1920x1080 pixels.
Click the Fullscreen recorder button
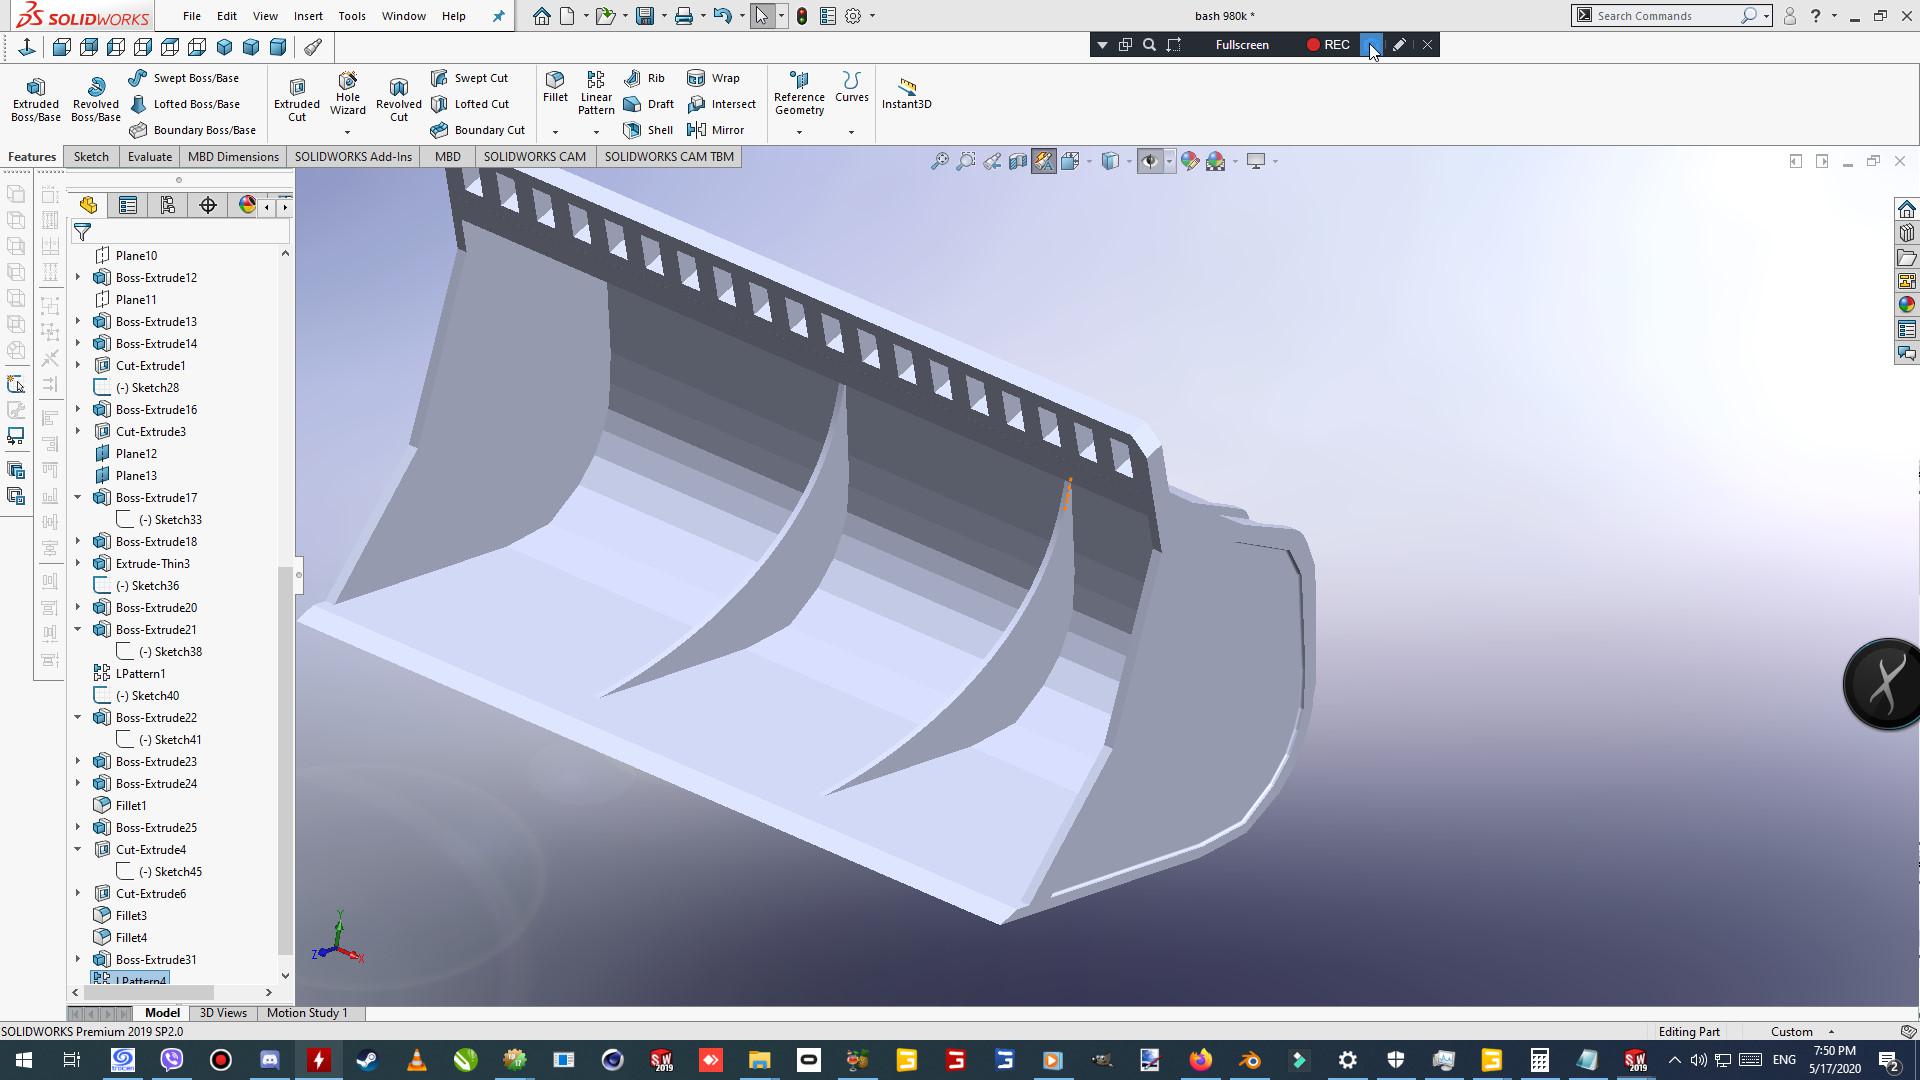pos(1241,45)
